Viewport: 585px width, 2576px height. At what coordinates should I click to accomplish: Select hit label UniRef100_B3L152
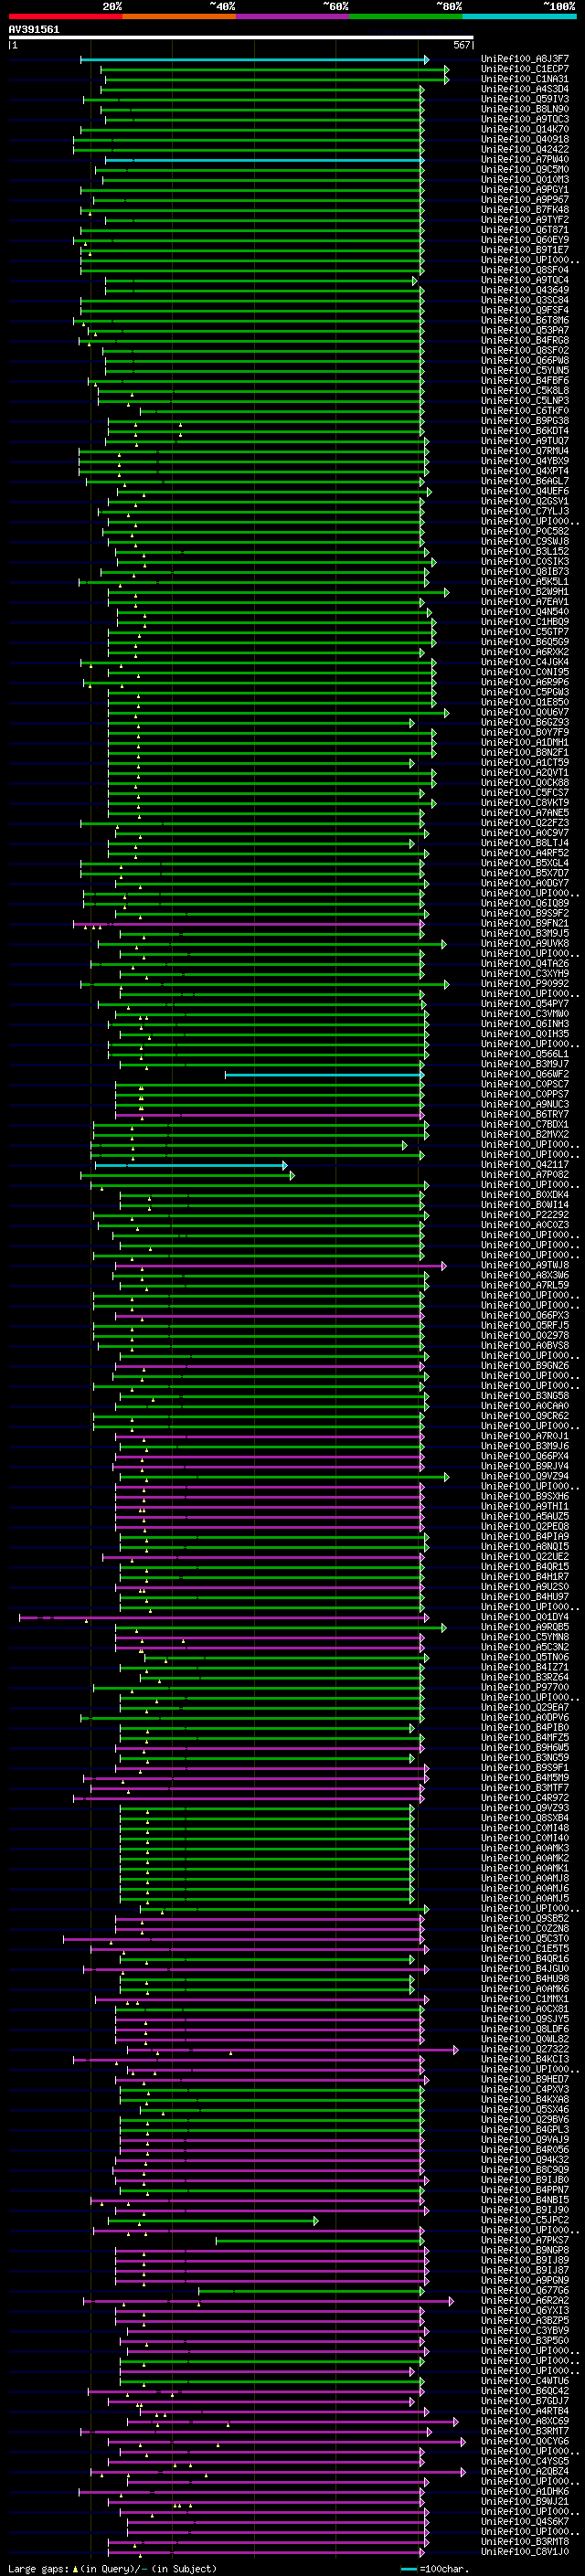pyautogui.click(x=525, y=552)
